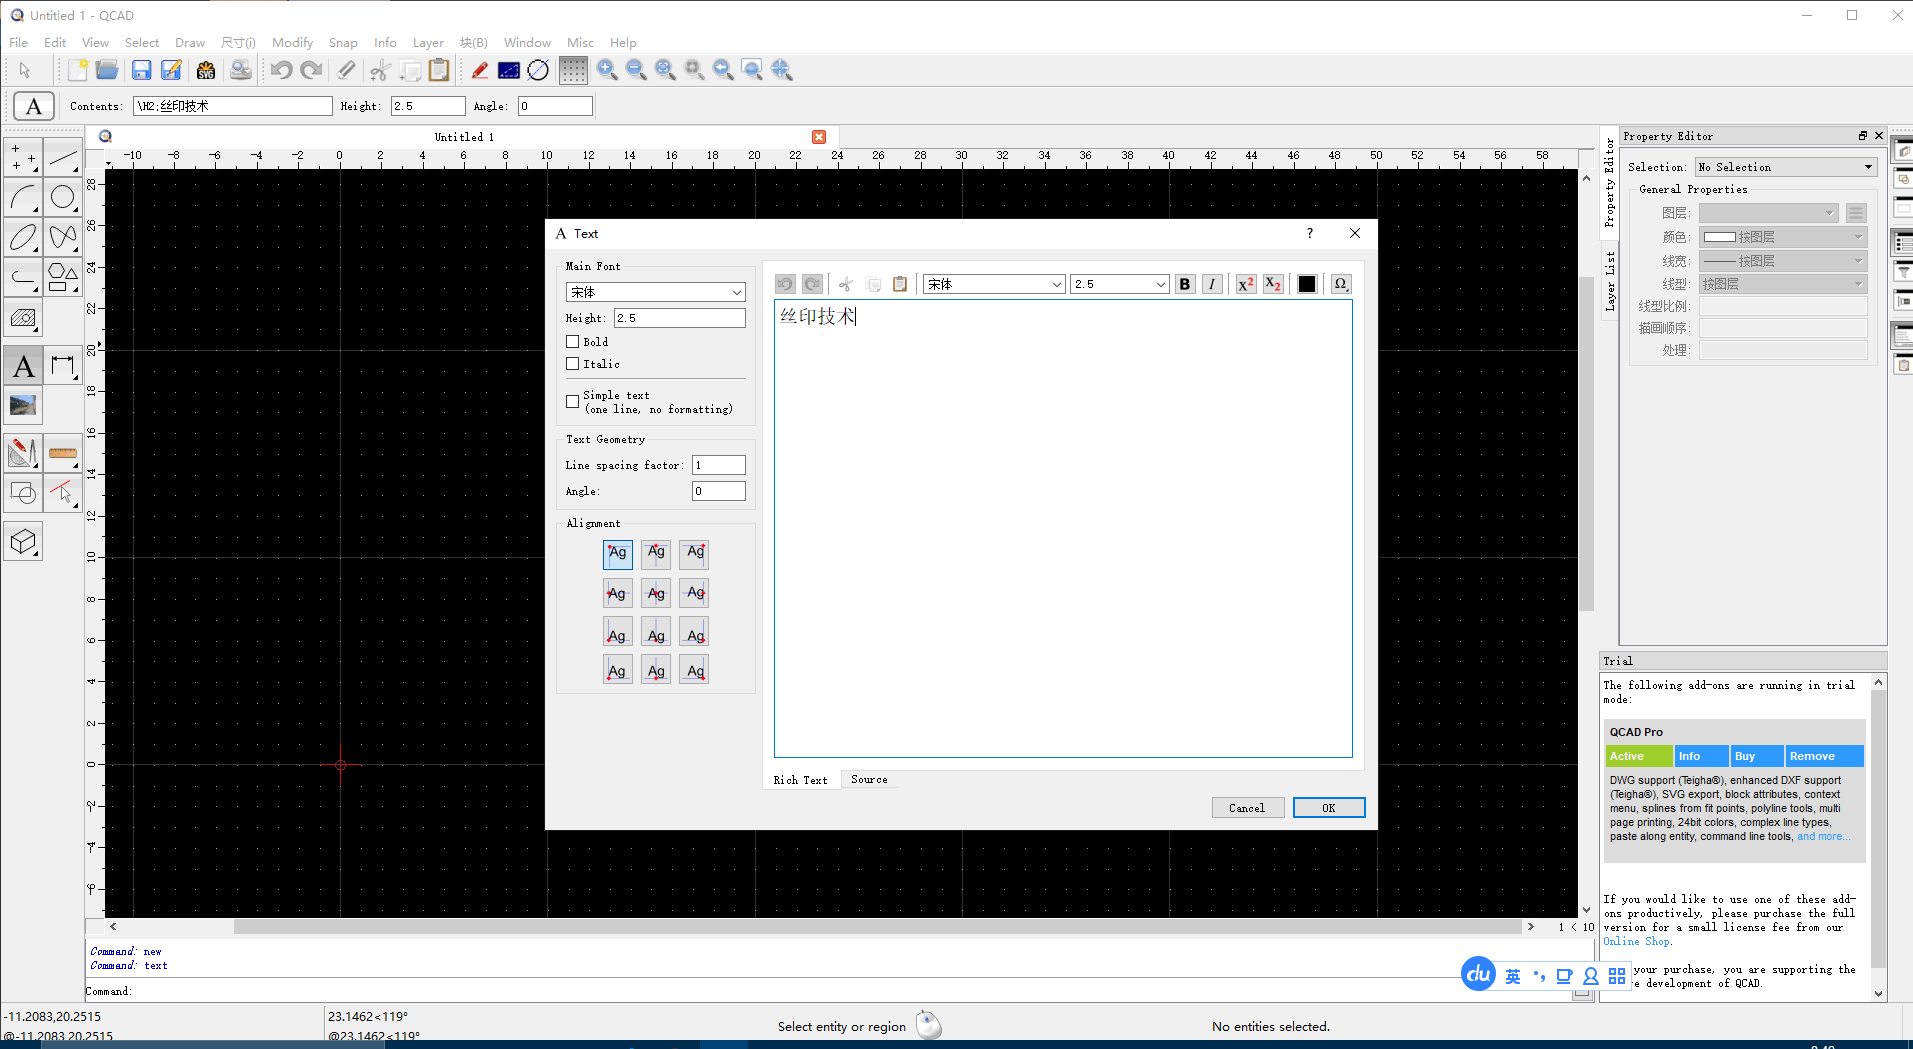Select the Hatch tool in the drawing toolbar
This screenshot has height=1049, width=1913.
[23, 318]
